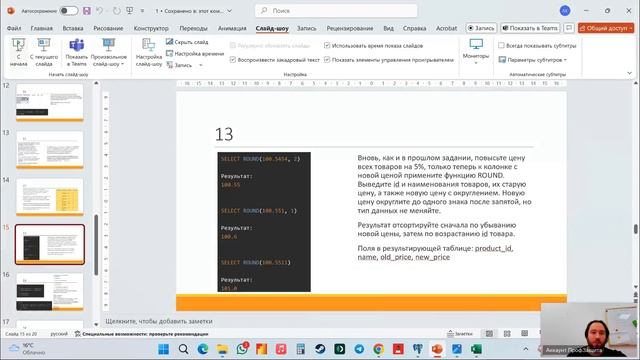Click the Record (Запись) ribbon button icon
Viewport: 640px width, 360px height.
coord(170,65)
